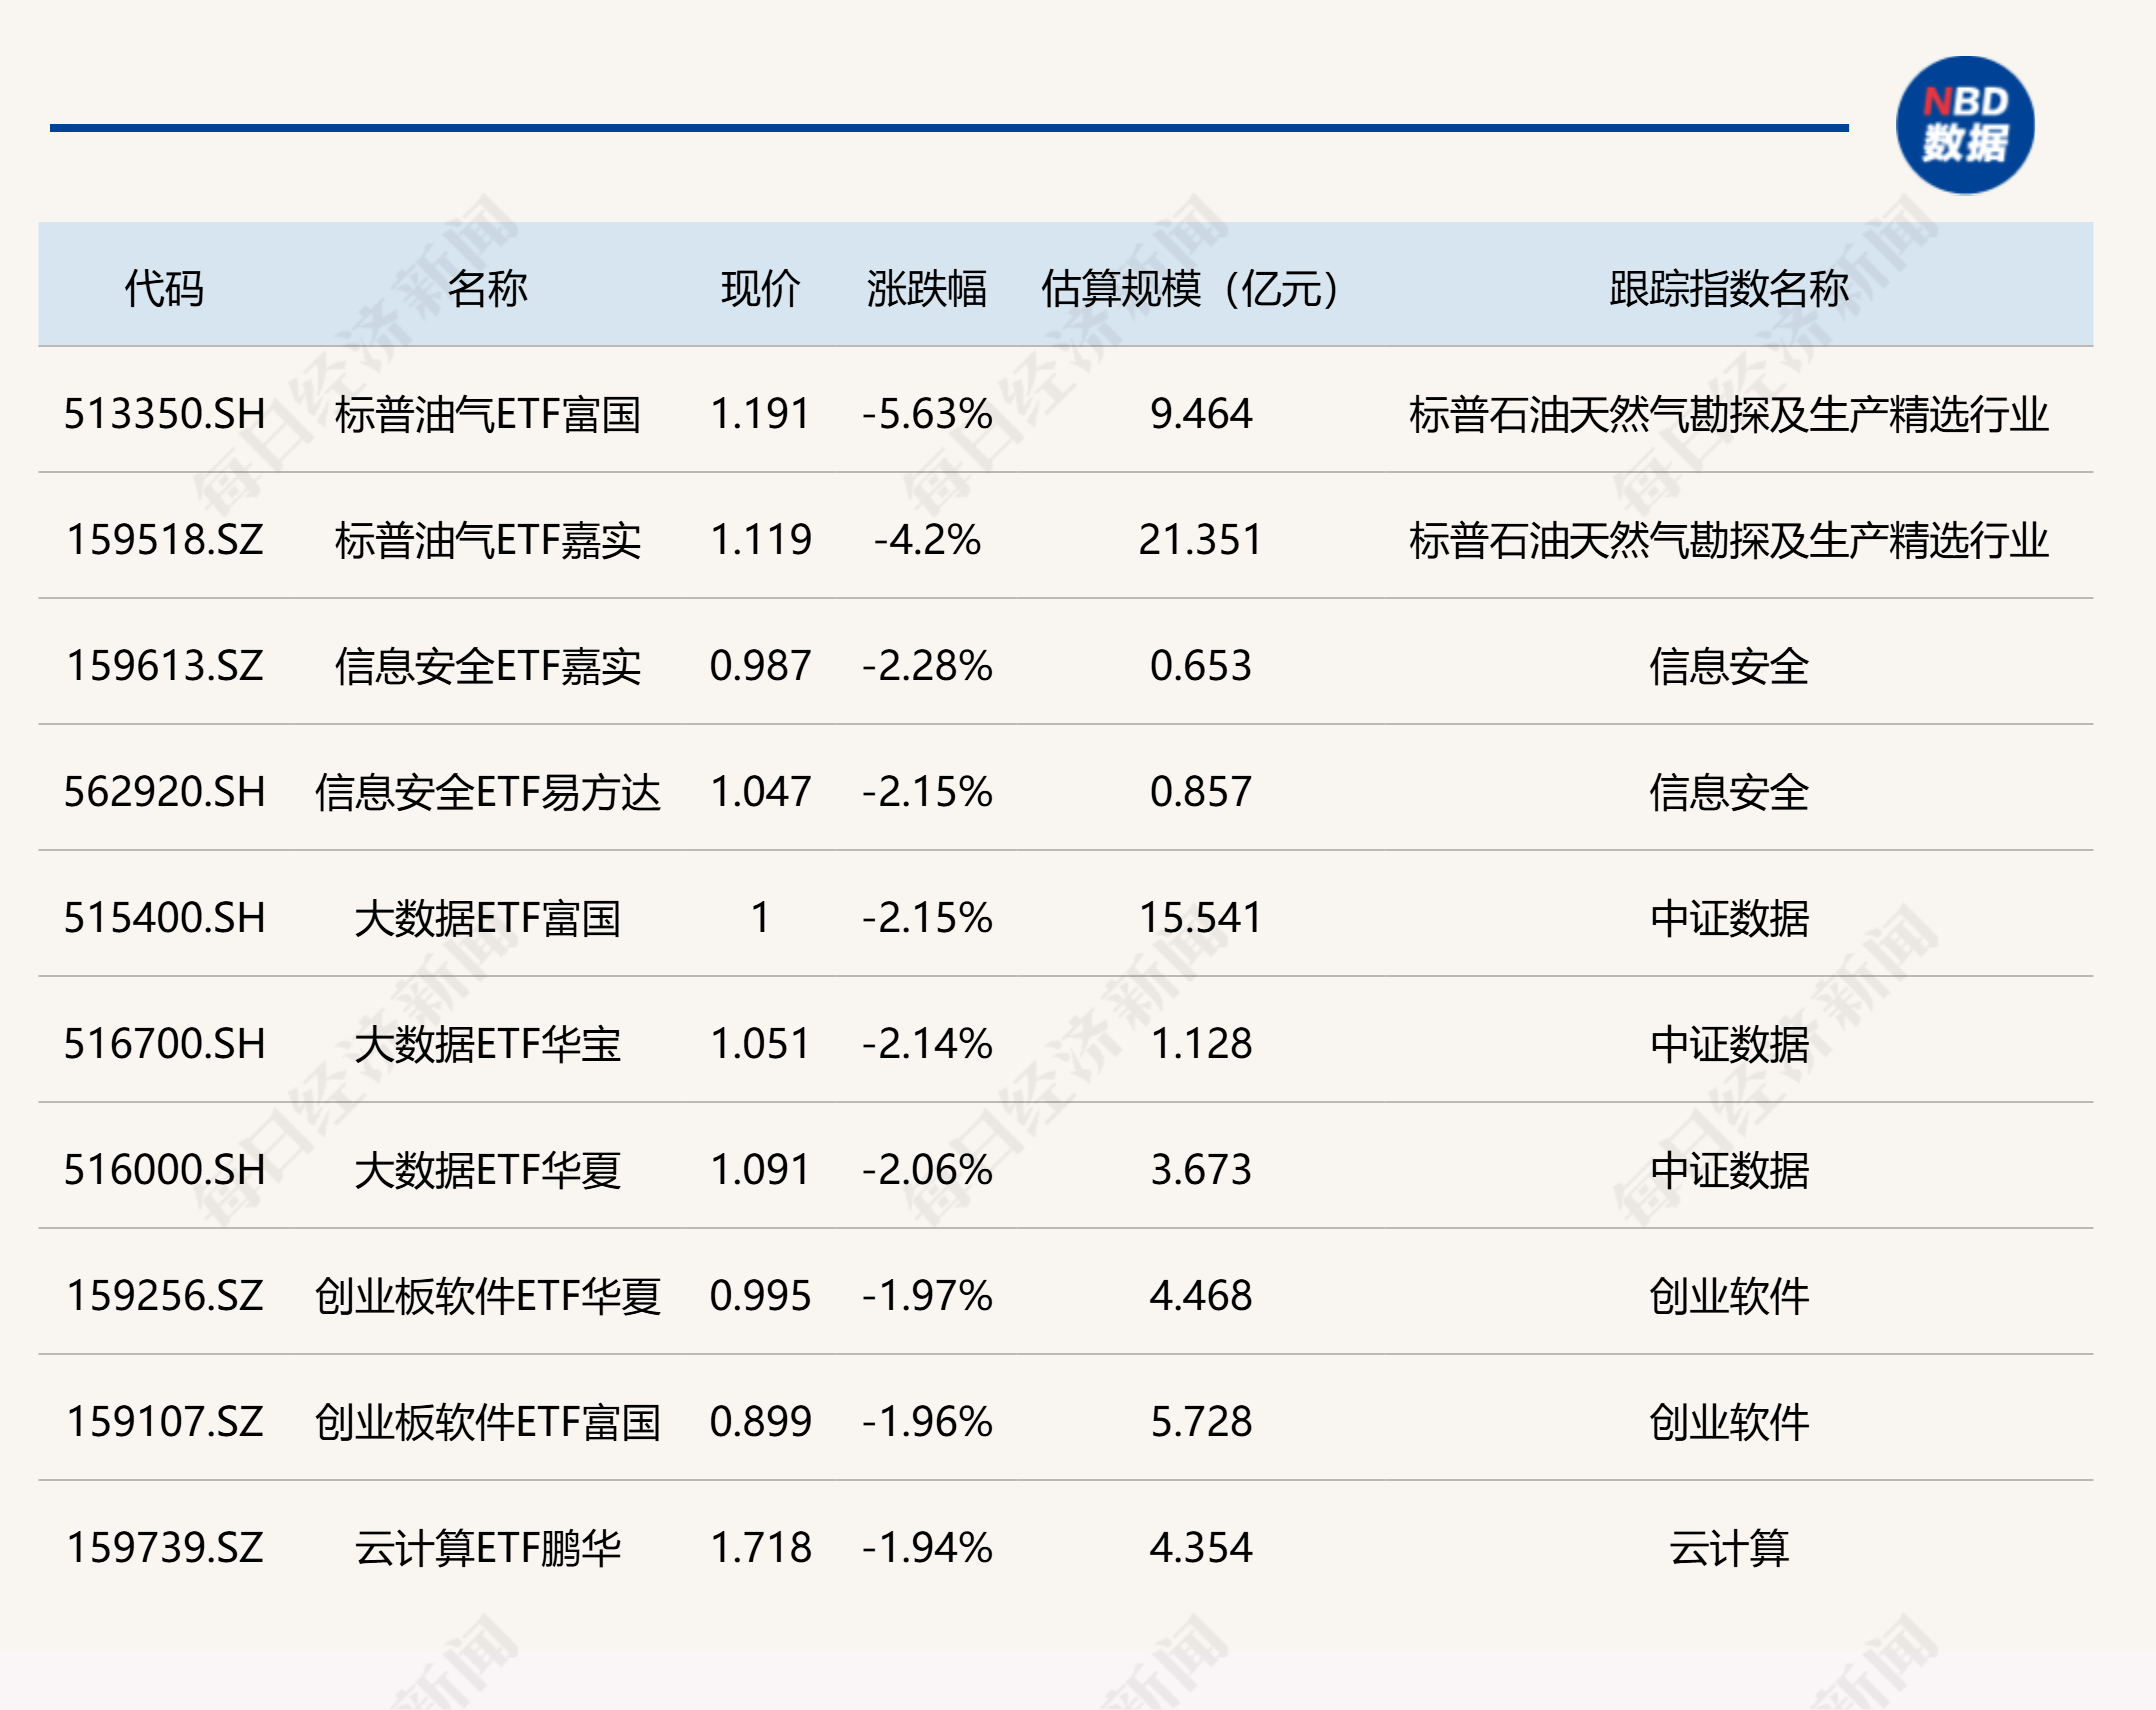The width and height of the screenshot is (2156, 1710).
Task: Click the 估算规模（亿元）header
Action: pyautogui.click(x=1190, y=287)
